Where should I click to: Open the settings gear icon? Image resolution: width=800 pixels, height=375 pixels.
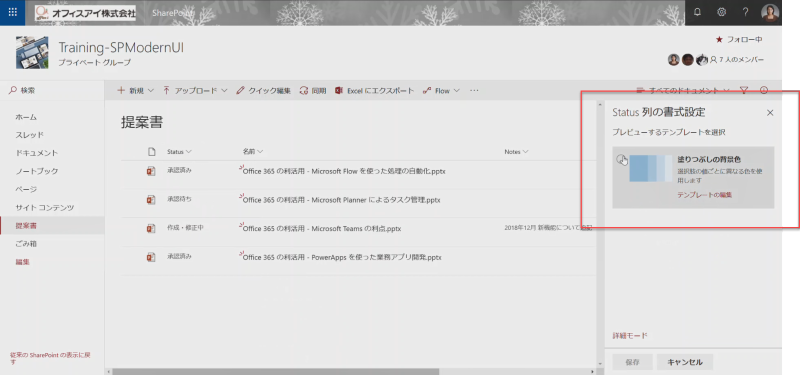point(721,12)
